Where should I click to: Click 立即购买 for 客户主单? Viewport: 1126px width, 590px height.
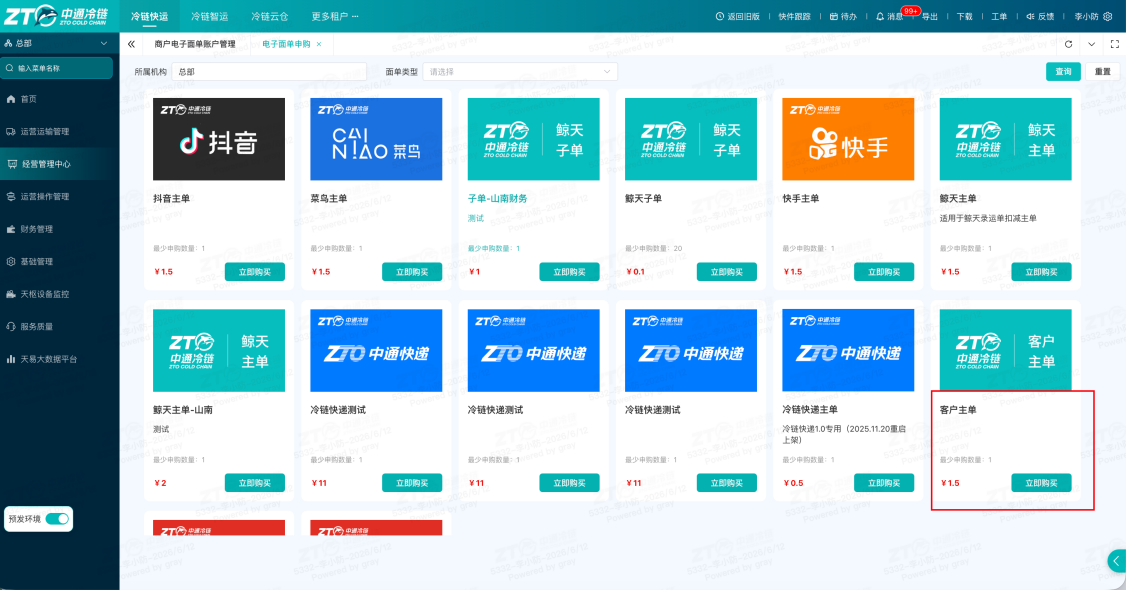tap(1041, 483)
